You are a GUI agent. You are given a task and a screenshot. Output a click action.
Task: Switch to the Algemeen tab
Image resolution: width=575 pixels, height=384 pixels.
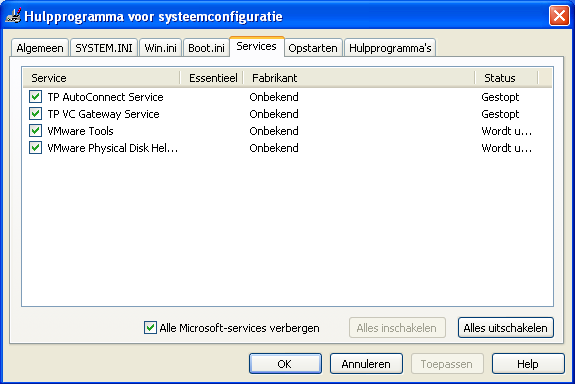[40, 48]
